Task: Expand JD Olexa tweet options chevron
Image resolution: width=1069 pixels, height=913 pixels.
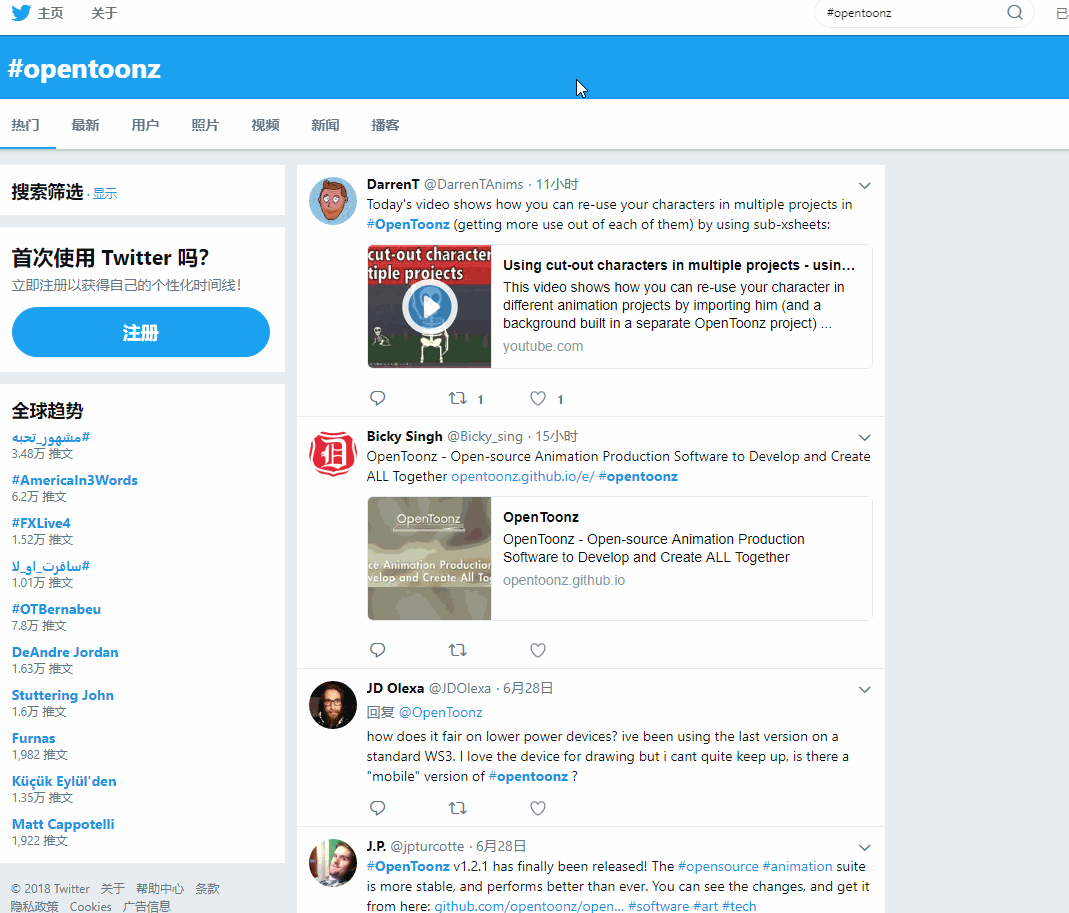Action: pos(864,689)
